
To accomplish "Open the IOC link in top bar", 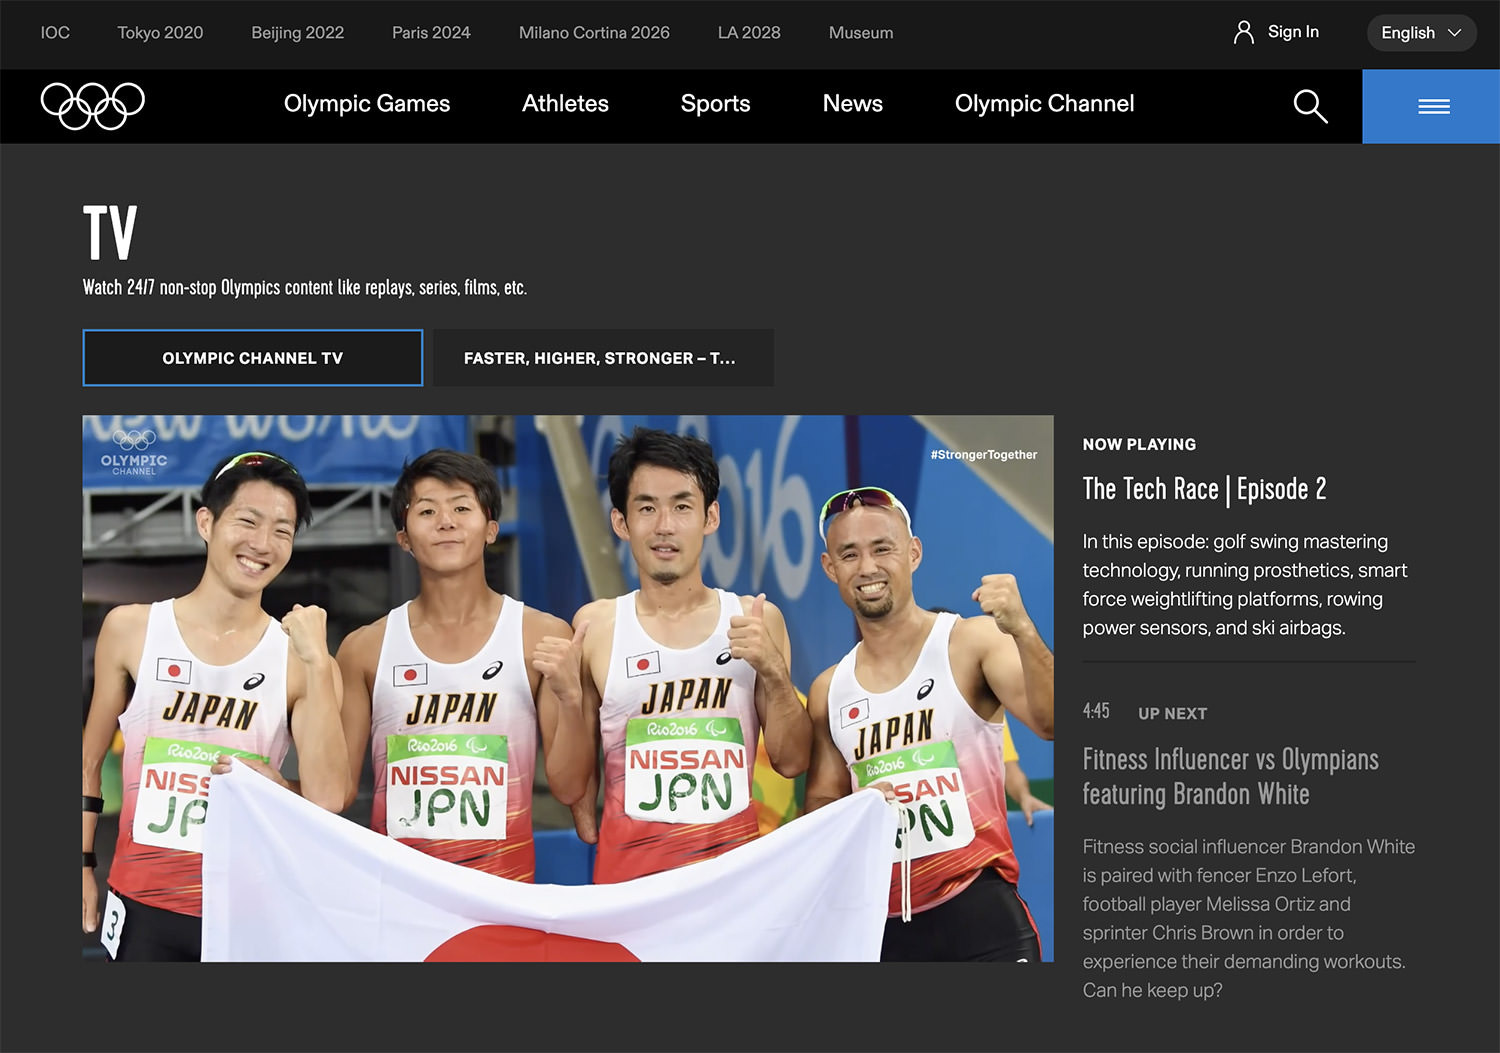I will (55, 33).
